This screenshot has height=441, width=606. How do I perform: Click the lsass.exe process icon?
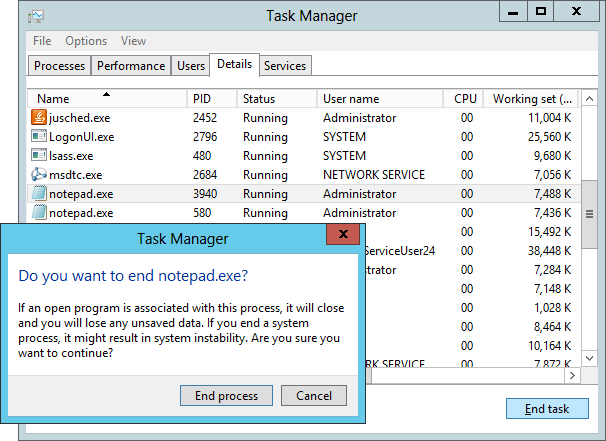pos(39,155)
